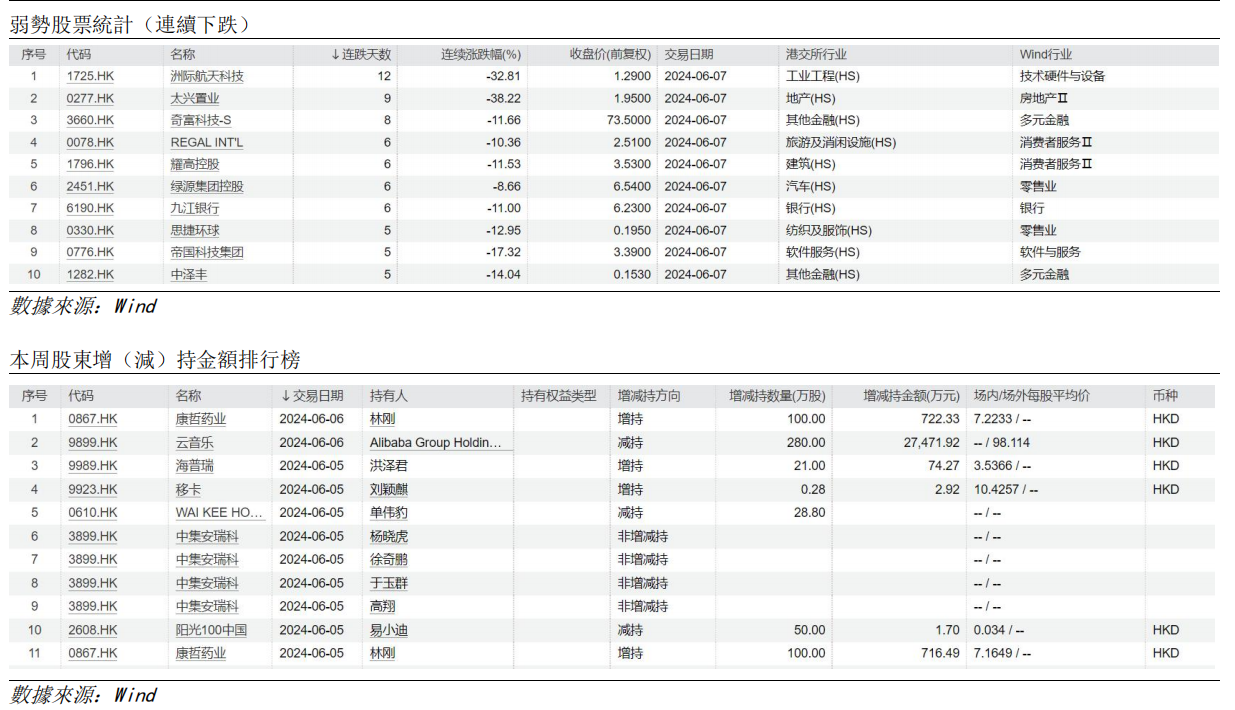The width and height of the screenshot is (1235, 710).
Task: Click 港交所行业 column header
Action: coord(816,55)
